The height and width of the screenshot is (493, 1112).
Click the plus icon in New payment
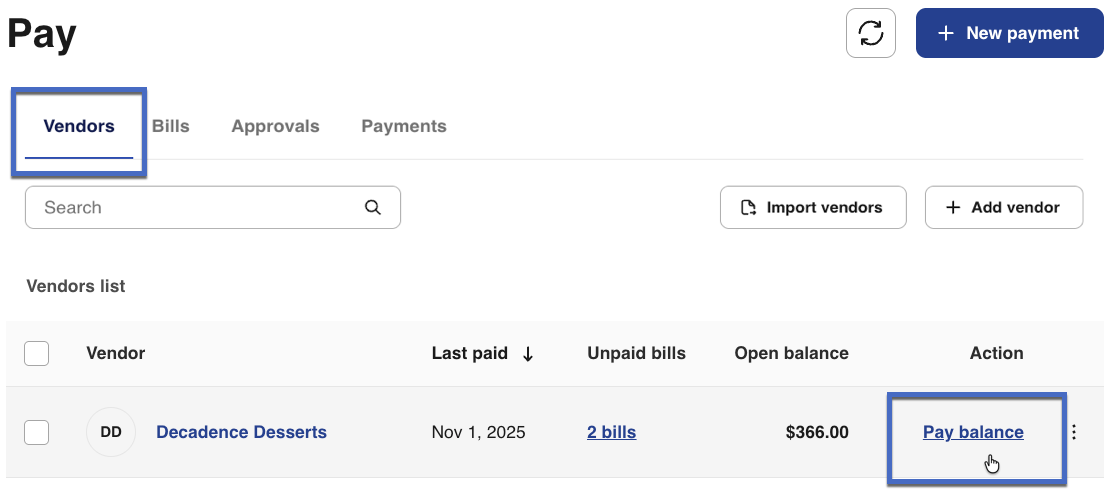pyautogui.click(x=946, y=34)
